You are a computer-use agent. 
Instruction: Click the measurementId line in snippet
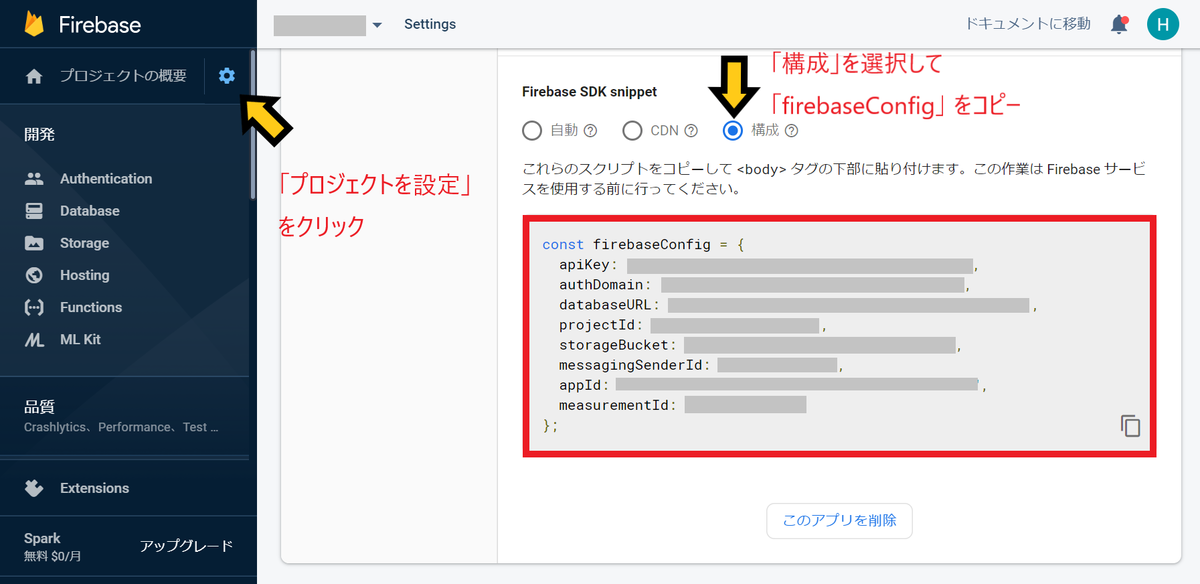point(683,405)
